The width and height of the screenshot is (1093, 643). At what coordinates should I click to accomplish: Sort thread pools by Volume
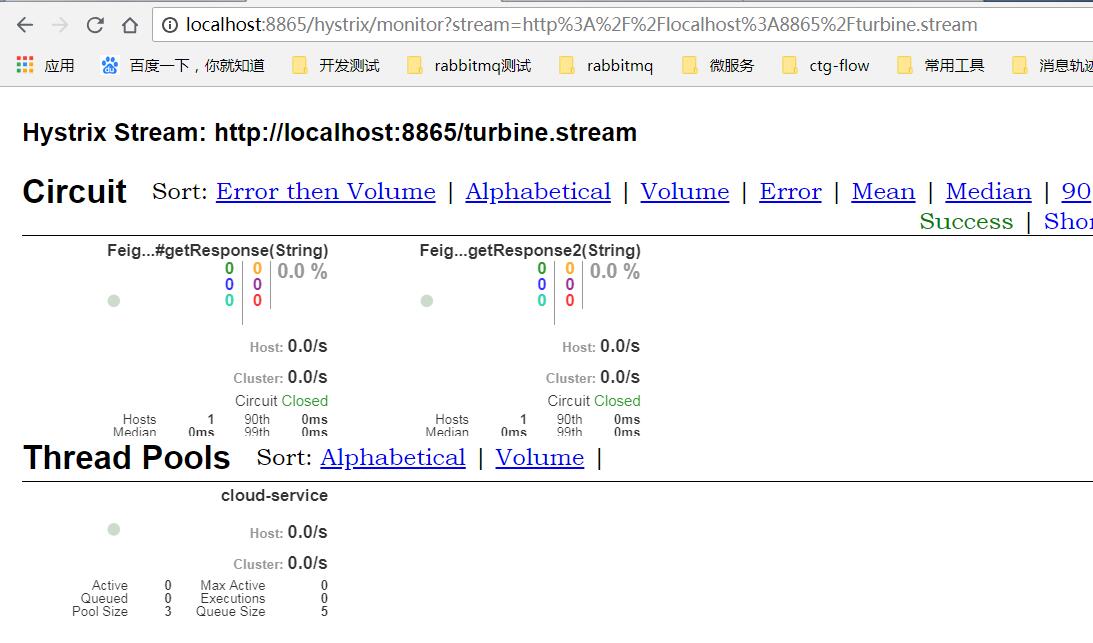tap(540, 457)
